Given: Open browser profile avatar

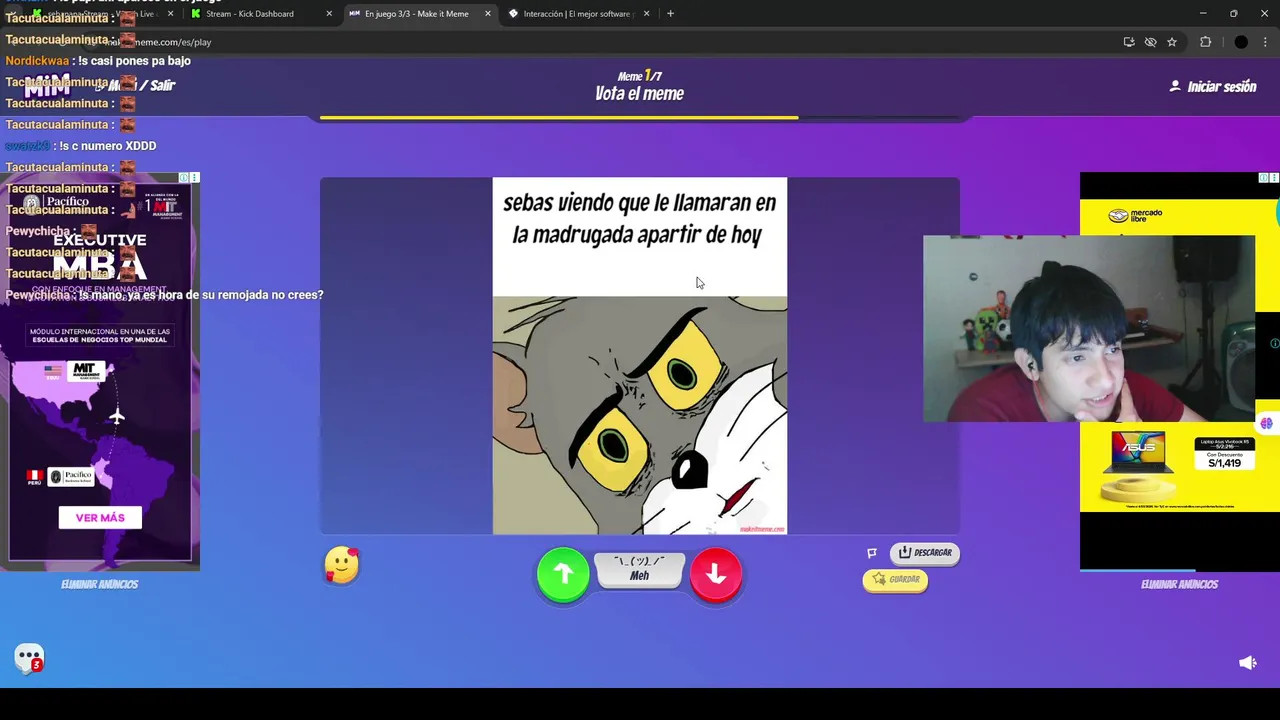Looking at the screenshot, I should (1241, 42).
